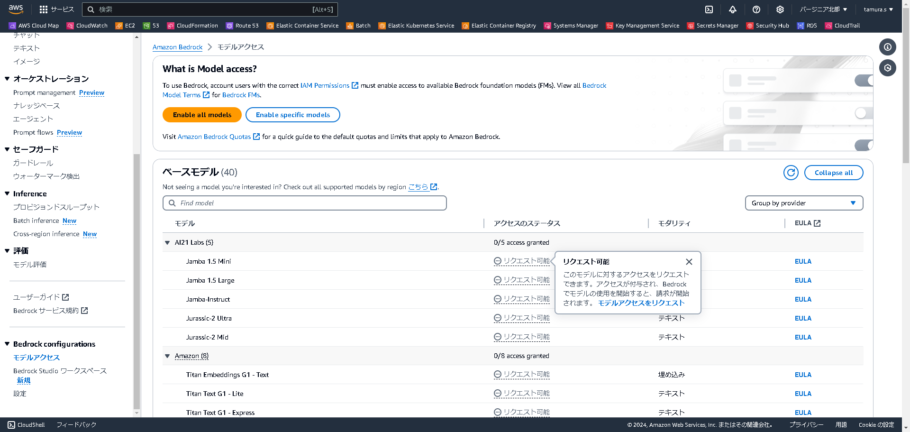Open Elastic Kubernetes Service bookmark
The width and height of the screenshot is (910, 432).
pyautogui.click(x=416, y=26)
